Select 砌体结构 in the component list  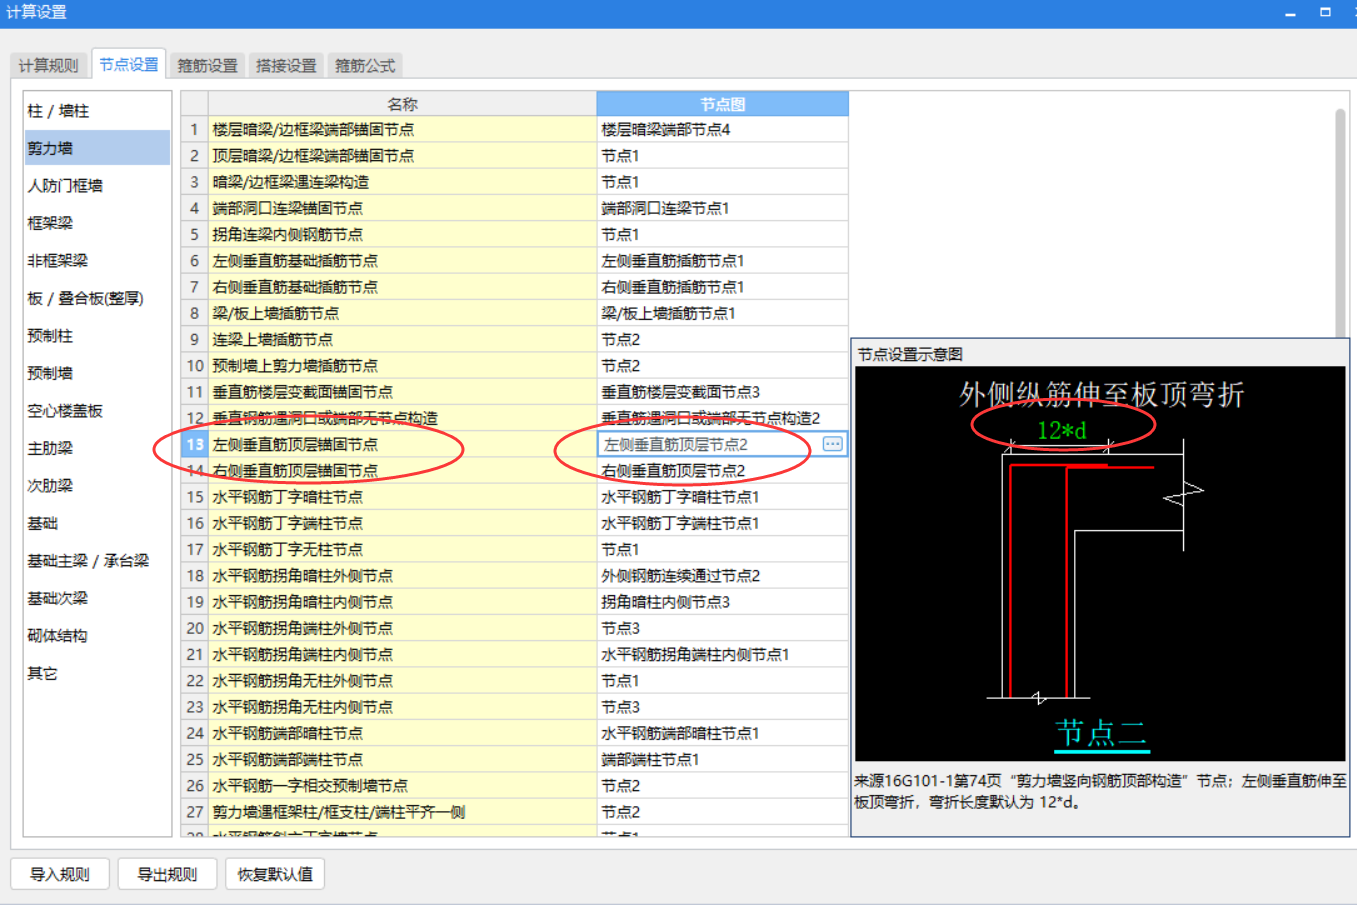pyautogui.click(x=97, y=636)
